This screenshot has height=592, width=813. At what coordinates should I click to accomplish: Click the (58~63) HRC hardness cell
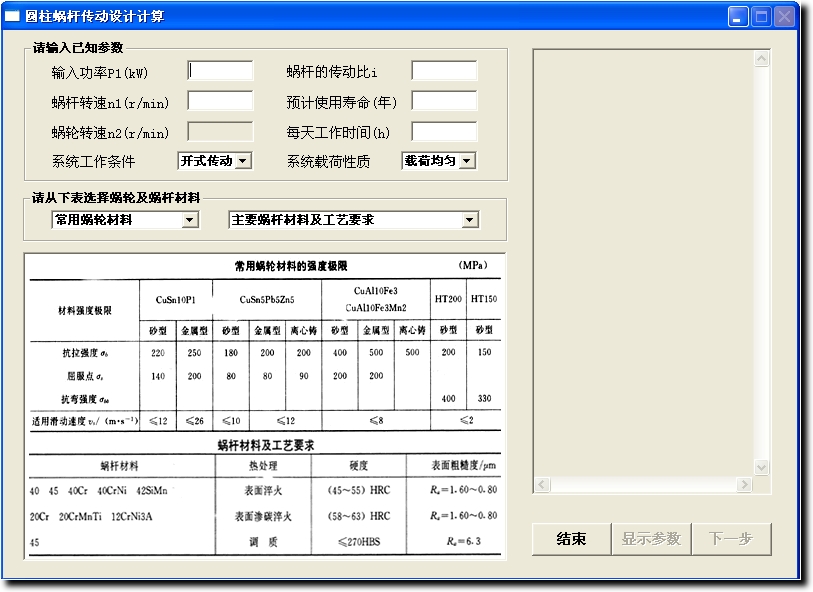359,516
